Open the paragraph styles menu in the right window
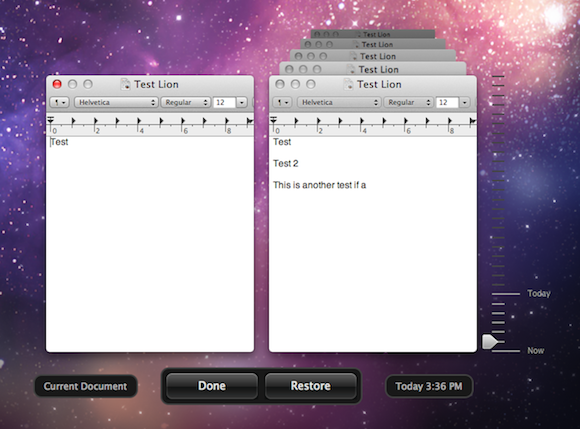Screen dimensions: 580x429 coord(282,102)
